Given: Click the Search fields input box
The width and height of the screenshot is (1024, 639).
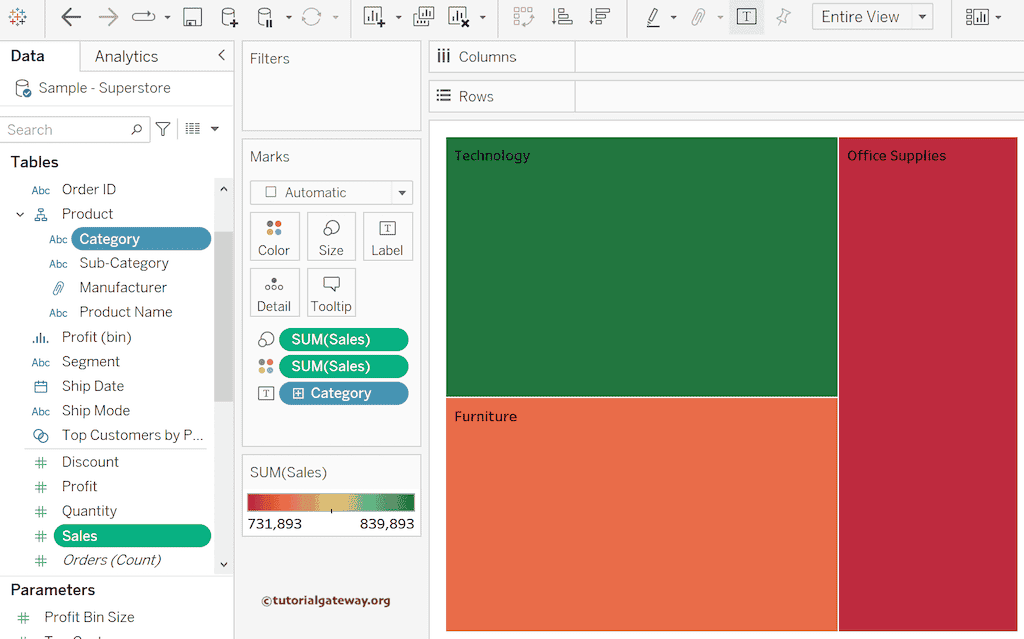Looking at the screenshot, I should 66,129.
